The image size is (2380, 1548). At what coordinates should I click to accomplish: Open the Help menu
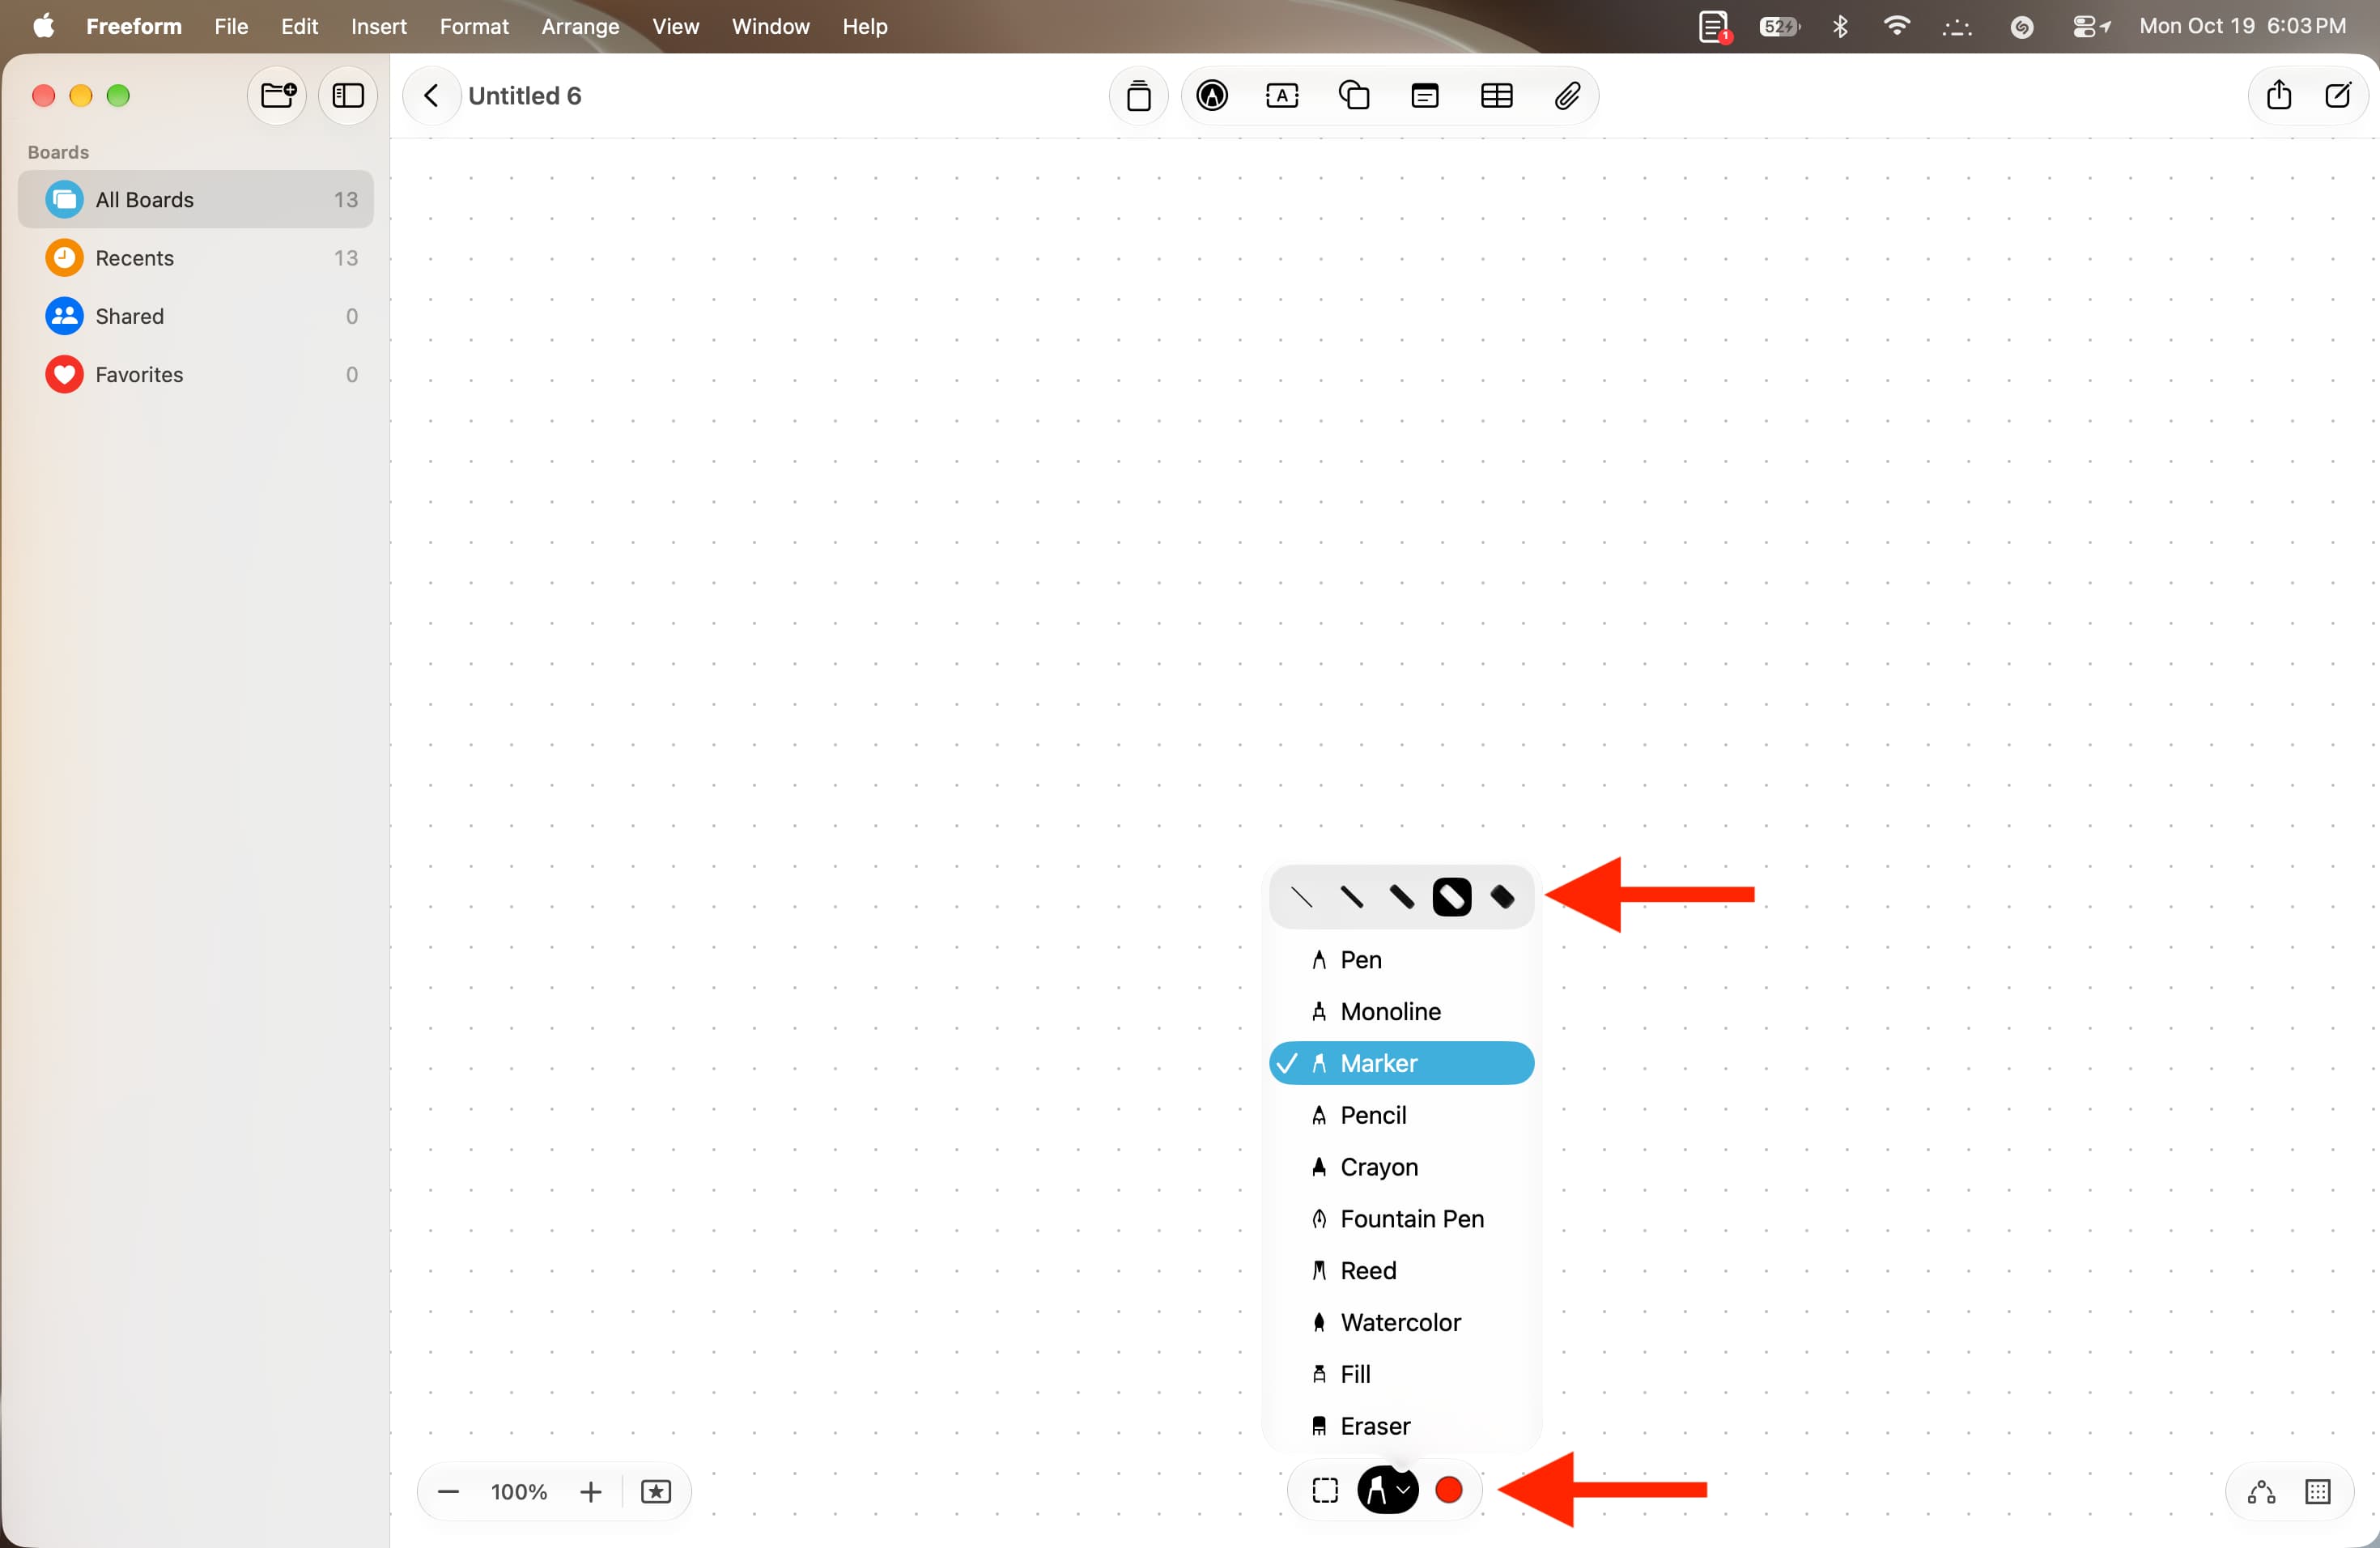(864, 27)
